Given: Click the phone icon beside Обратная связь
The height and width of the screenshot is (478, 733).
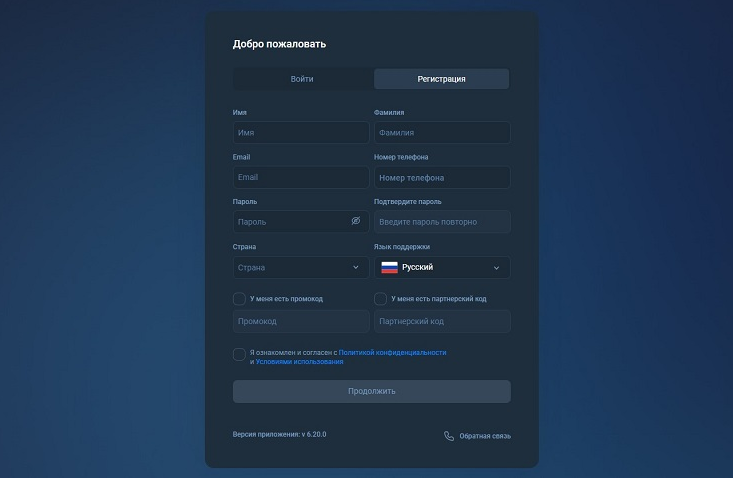Looking at the screenshot, I should click(449, 436).
